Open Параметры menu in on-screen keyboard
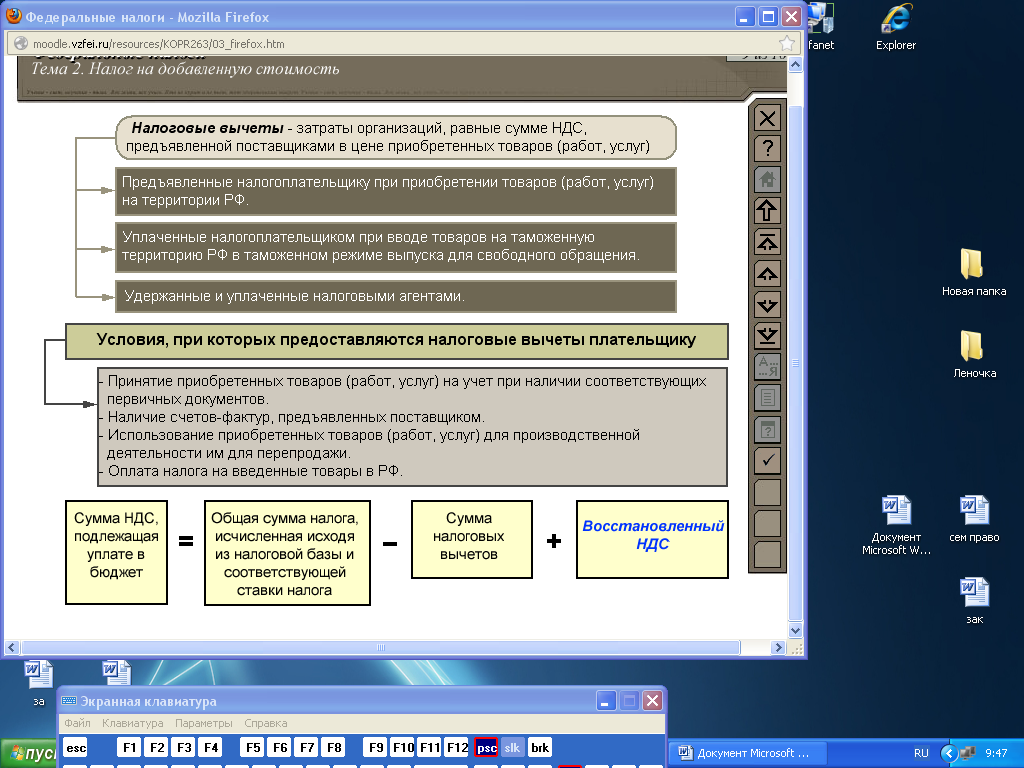The image size is (1024, 768). point(204,723)
